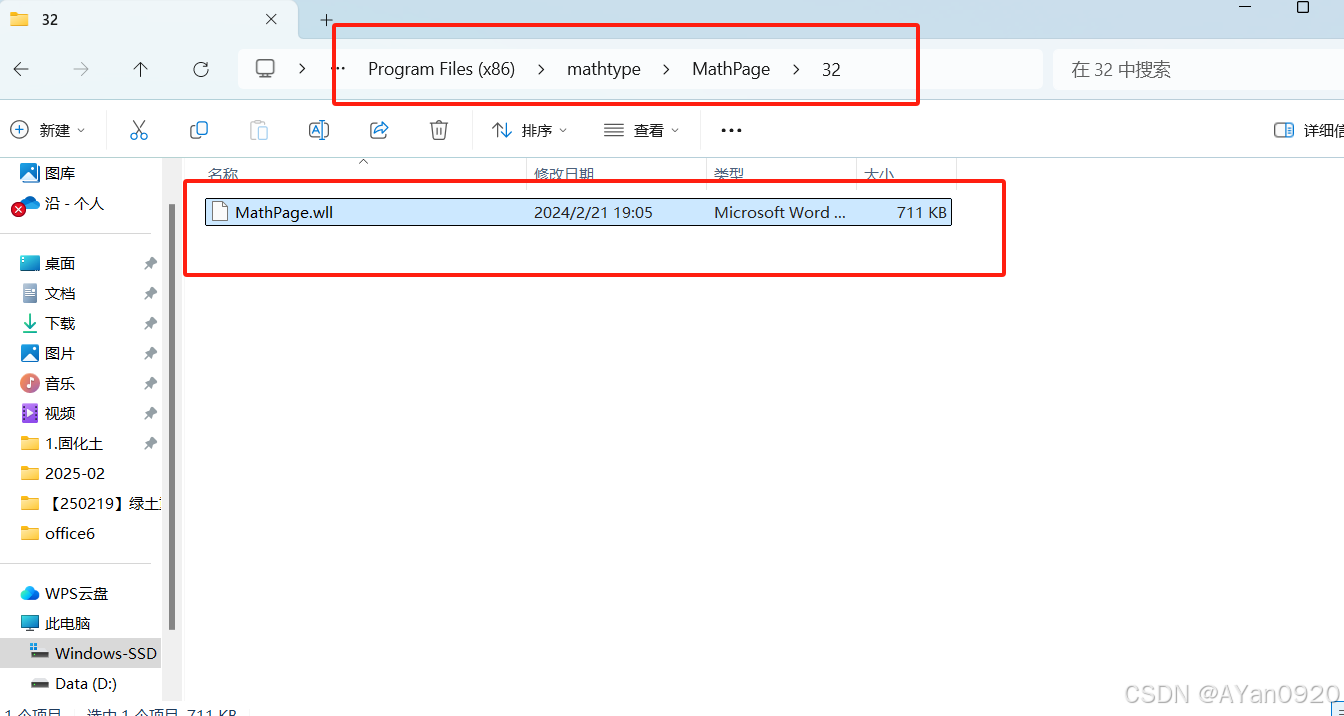This screenshot has width=1344, height=716.
Task: Click the 2024/2/21 19:05 date cell
Action: click(593, 212)
